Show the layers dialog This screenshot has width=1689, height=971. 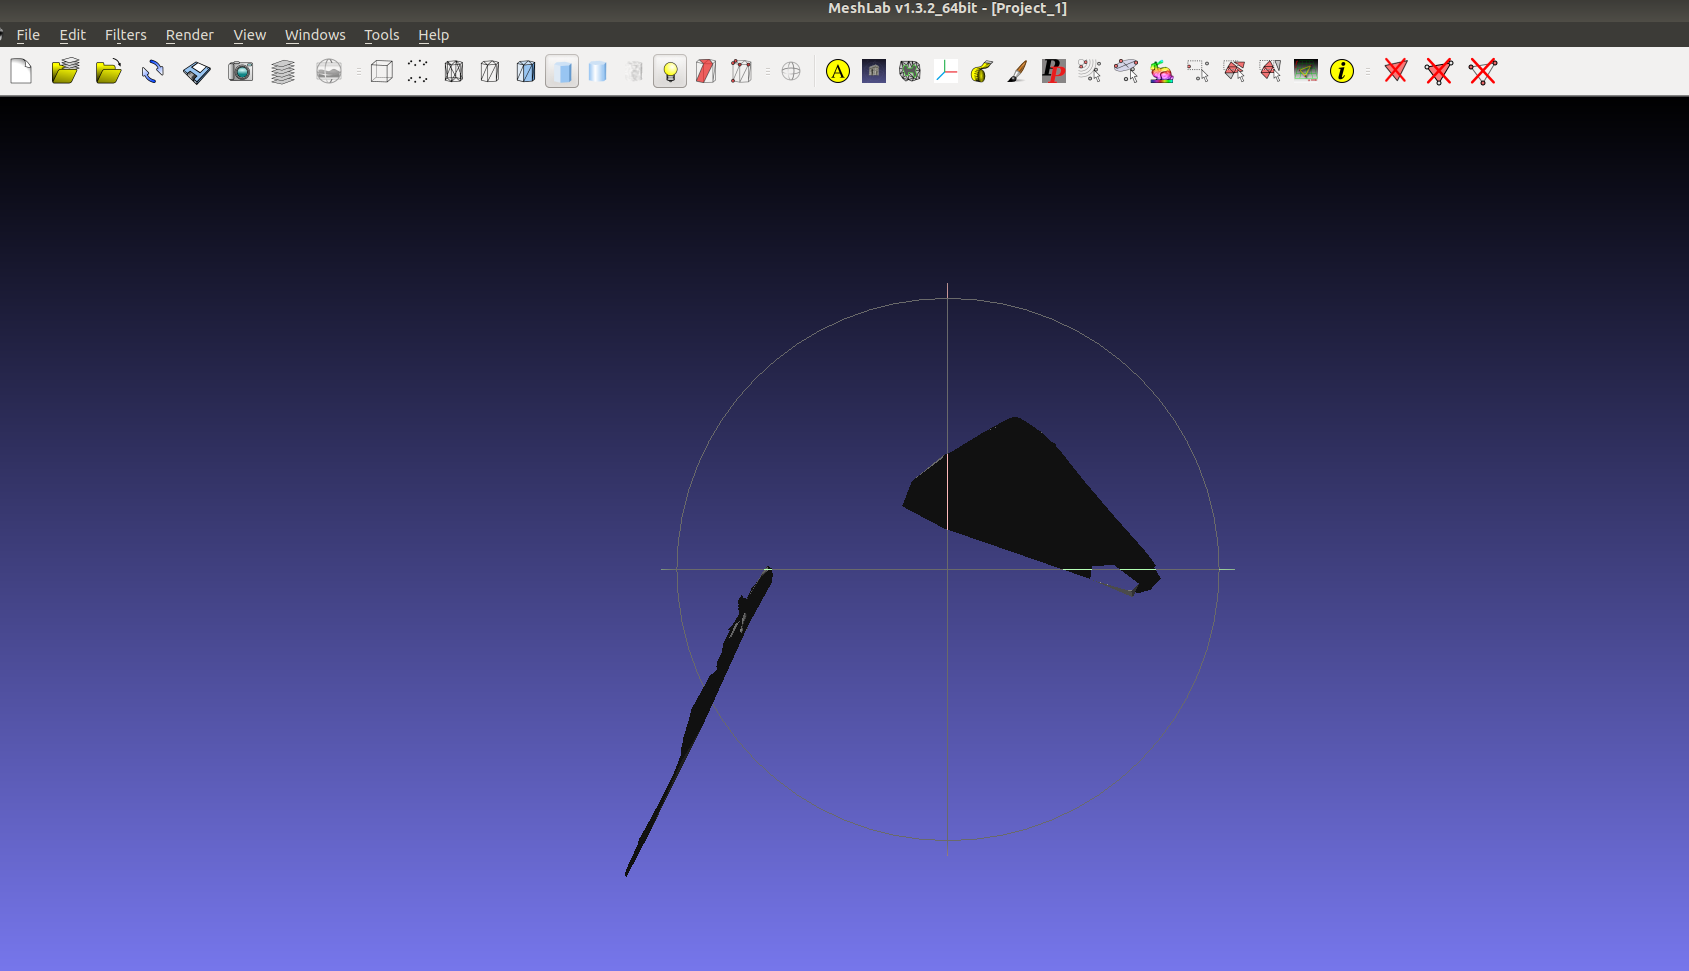click(283, 71)
